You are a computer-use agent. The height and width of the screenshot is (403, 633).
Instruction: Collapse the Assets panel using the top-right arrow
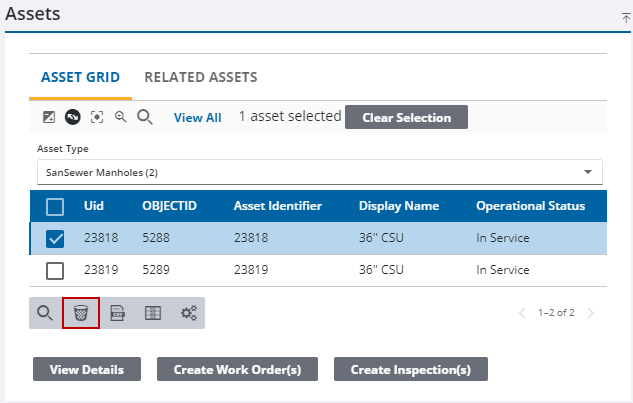click(625, 17)
